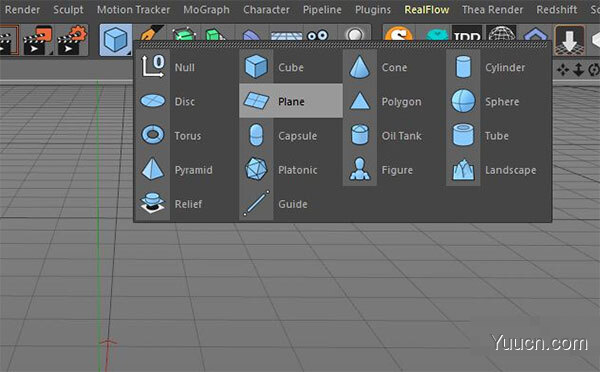Open the Pen spline tool

[152, 33]
